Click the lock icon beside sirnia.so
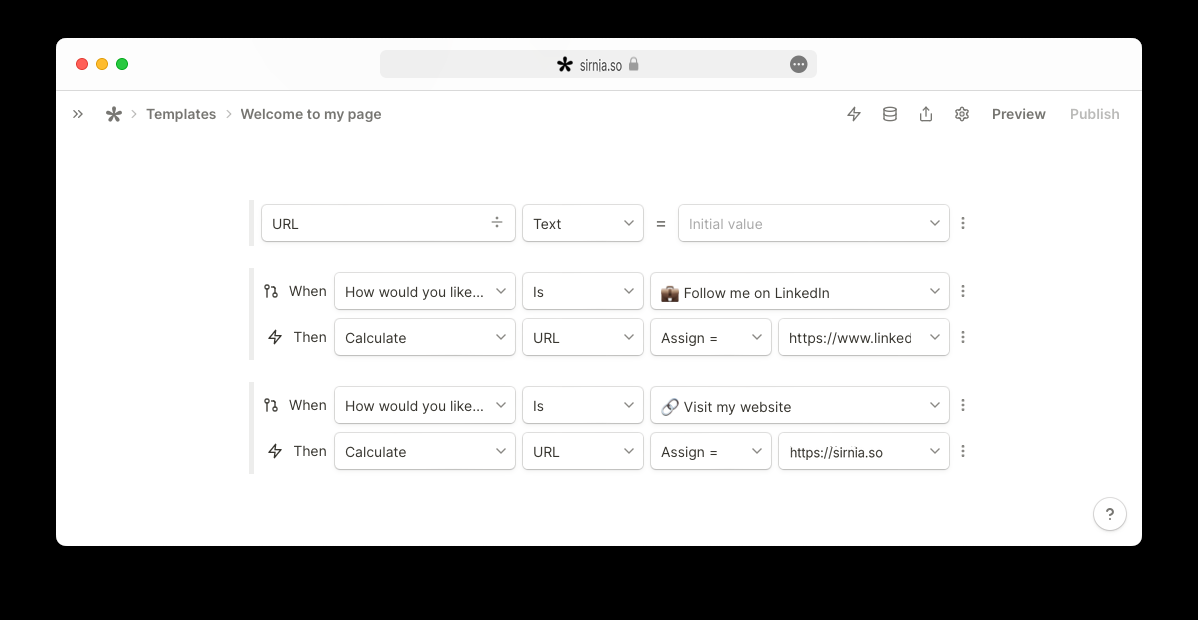The width and height of the screenshot is (1198, 620). point(633,64)
